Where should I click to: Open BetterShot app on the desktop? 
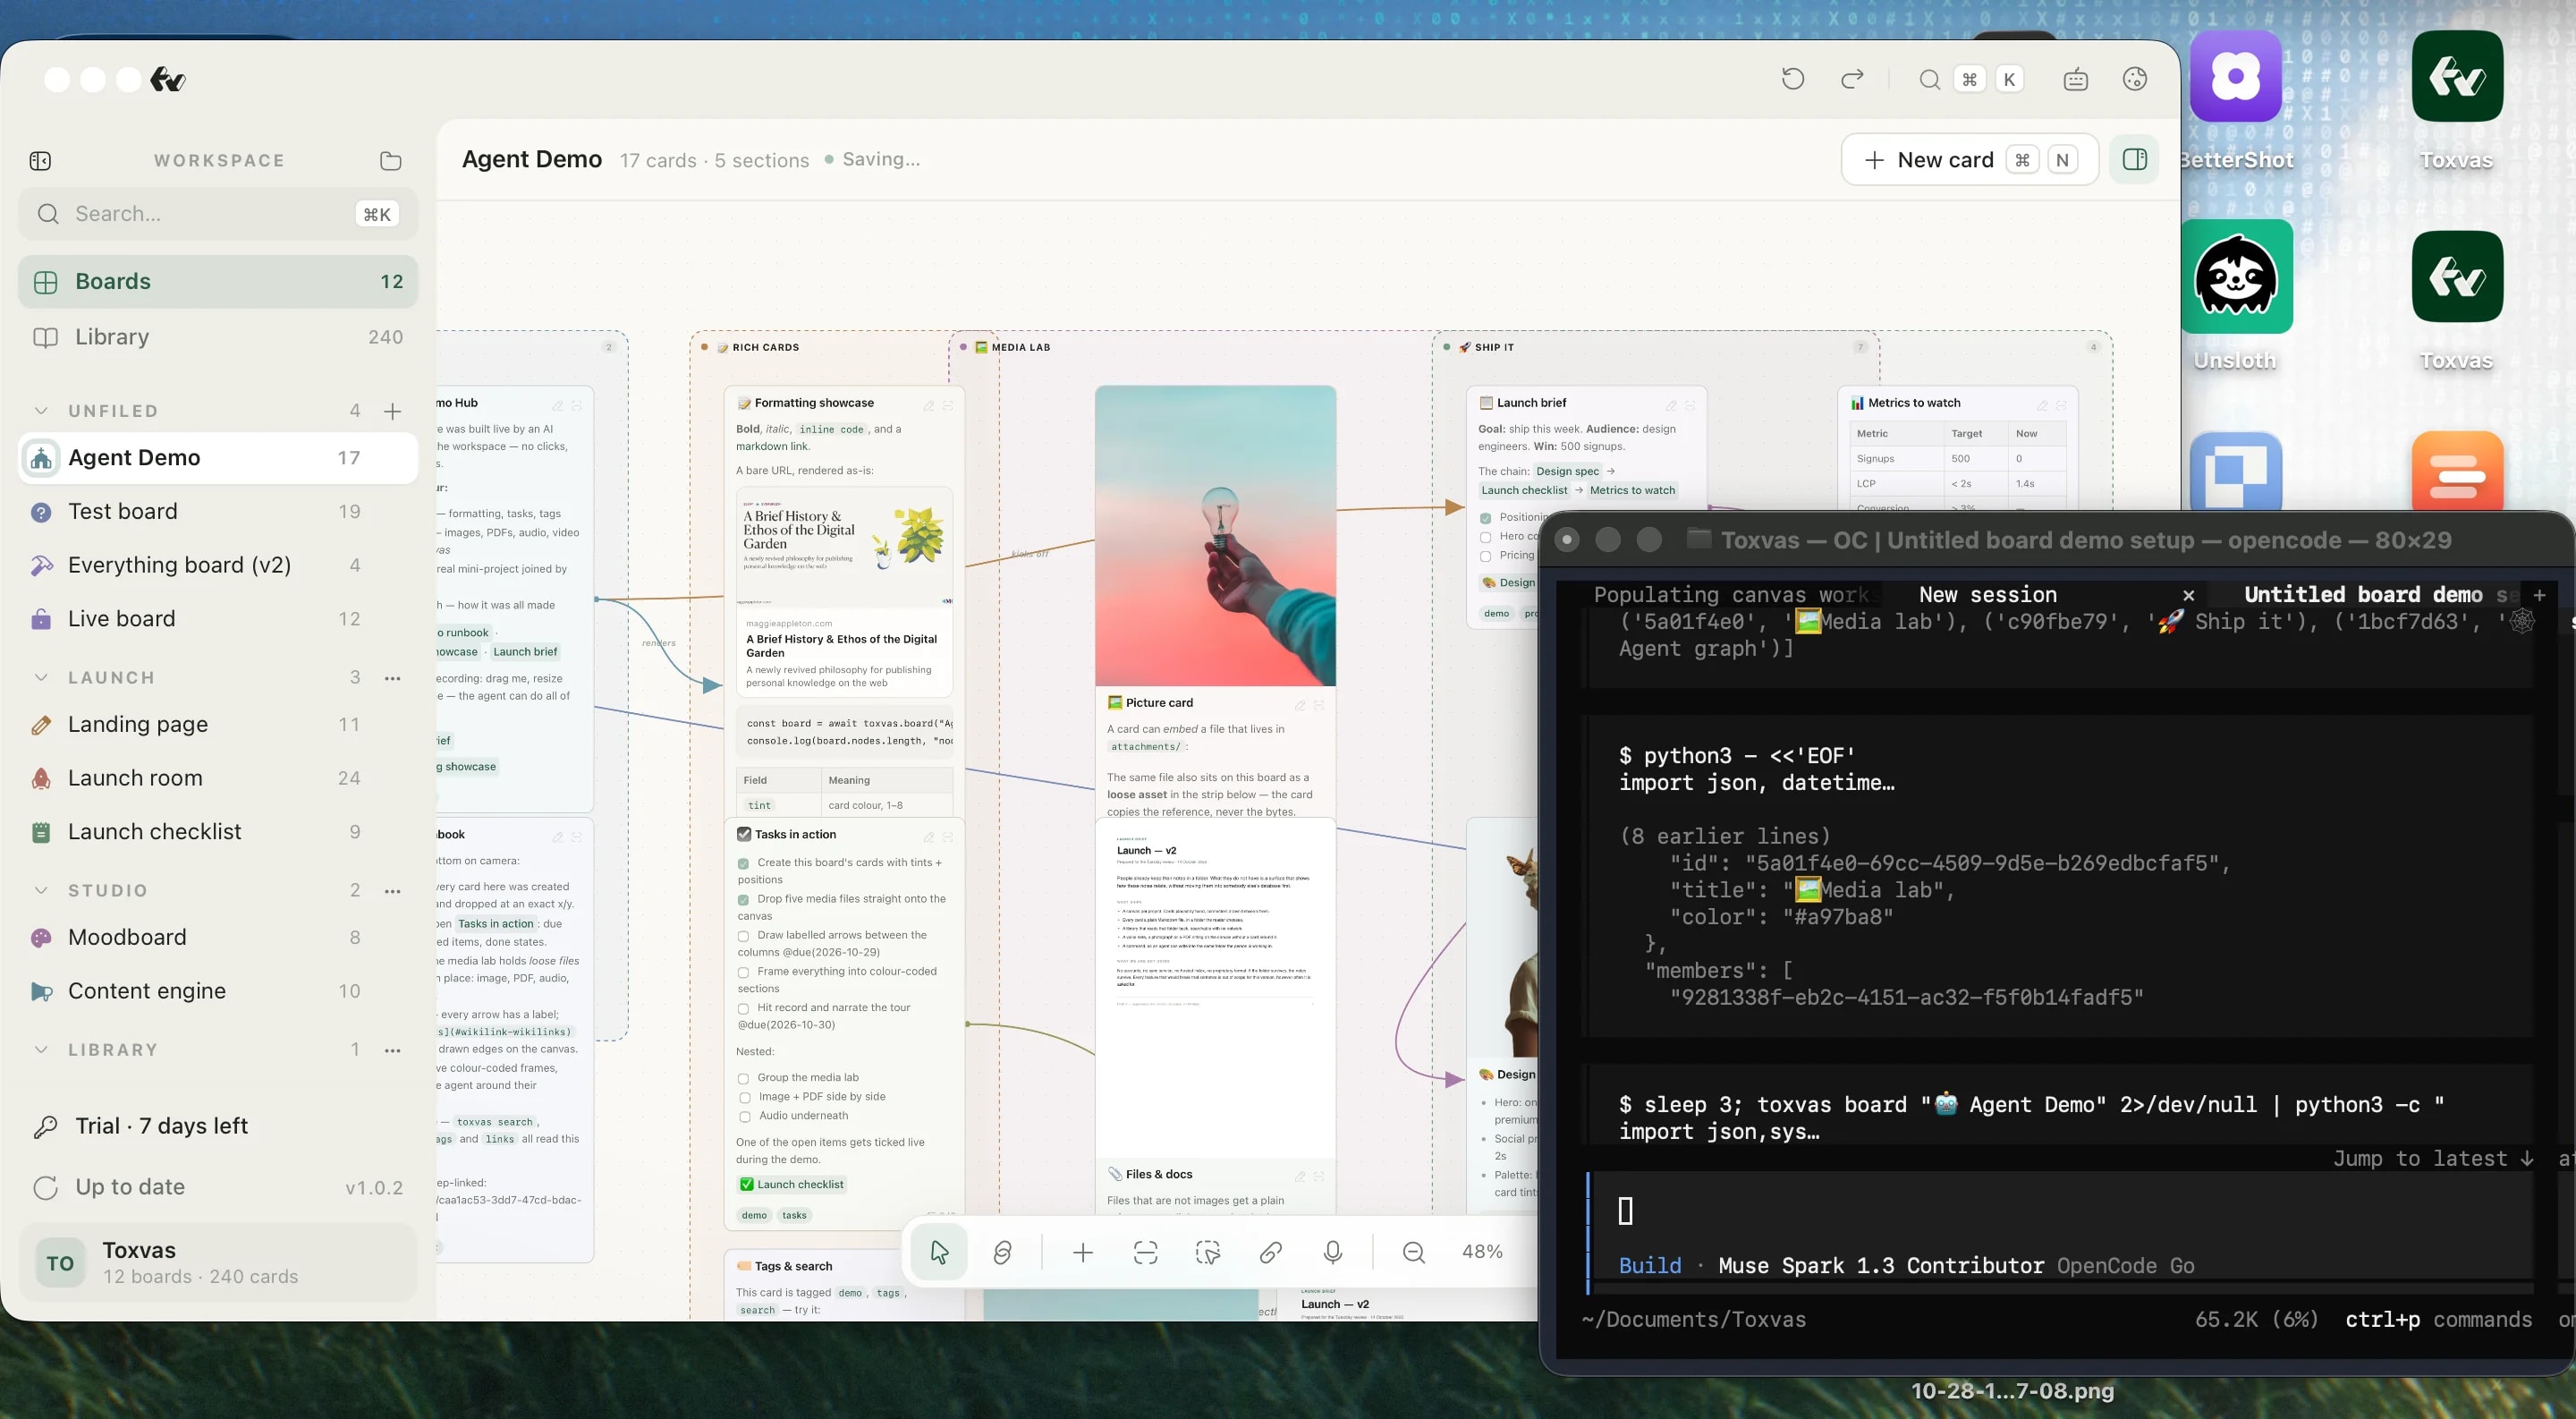[x=2236, y=78]
